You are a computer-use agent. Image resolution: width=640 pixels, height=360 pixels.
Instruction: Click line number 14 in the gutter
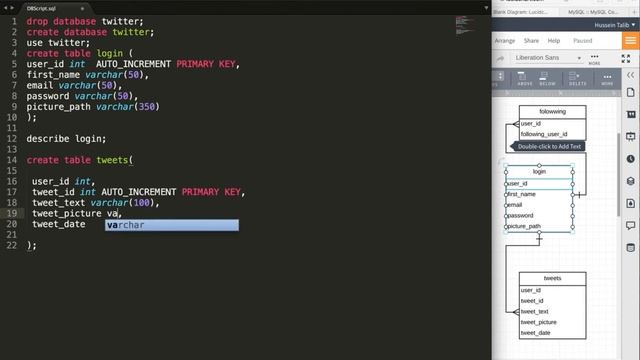tap(12, 160)
